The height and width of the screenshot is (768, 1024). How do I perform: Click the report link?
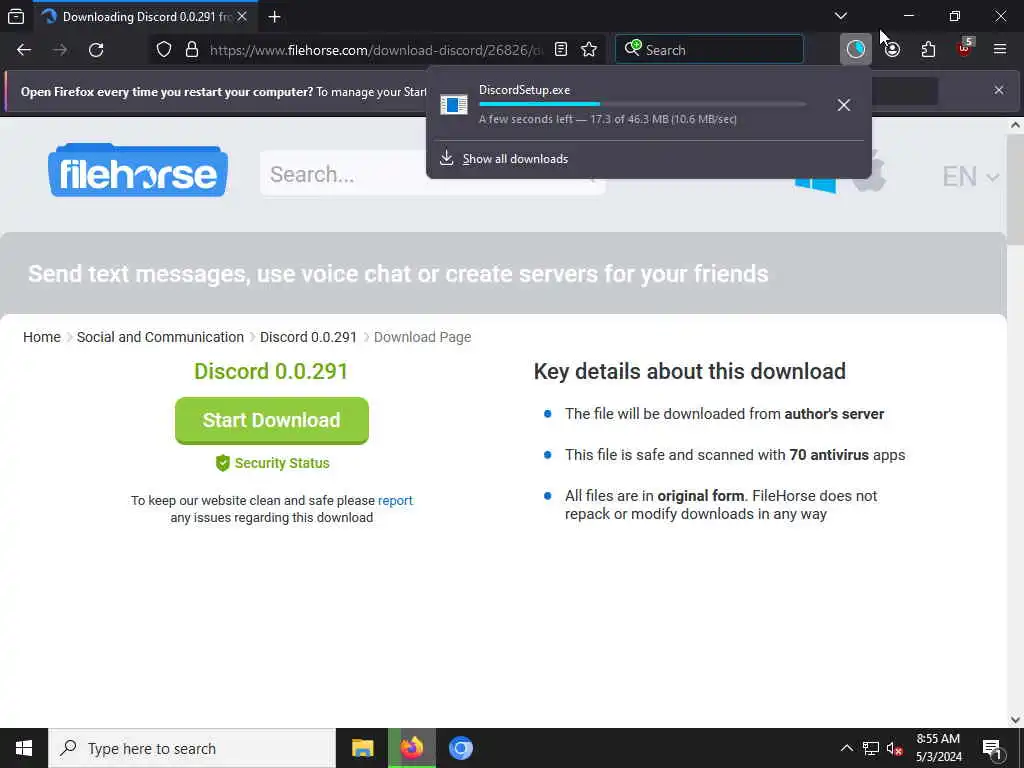[x=395, y=500]
